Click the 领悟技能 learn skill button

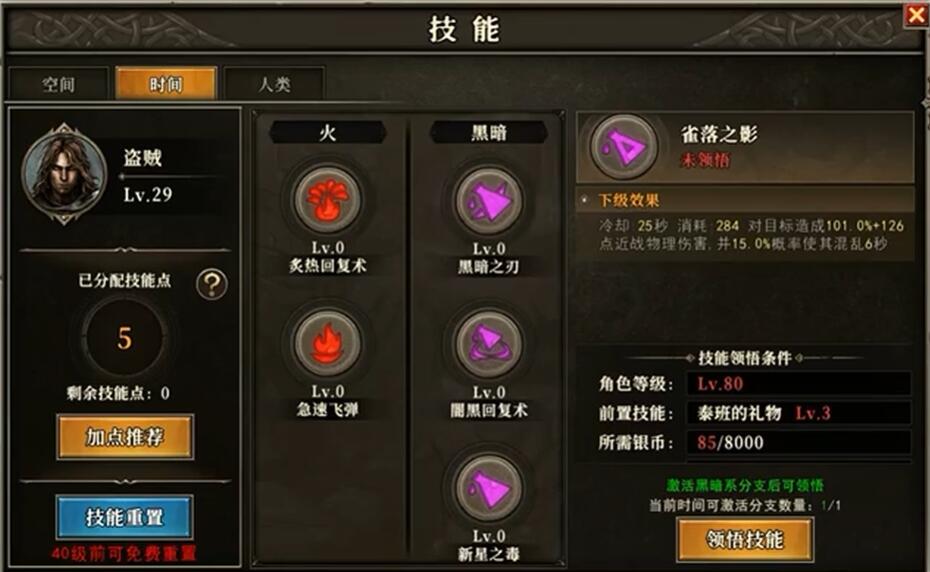[745, 539]
